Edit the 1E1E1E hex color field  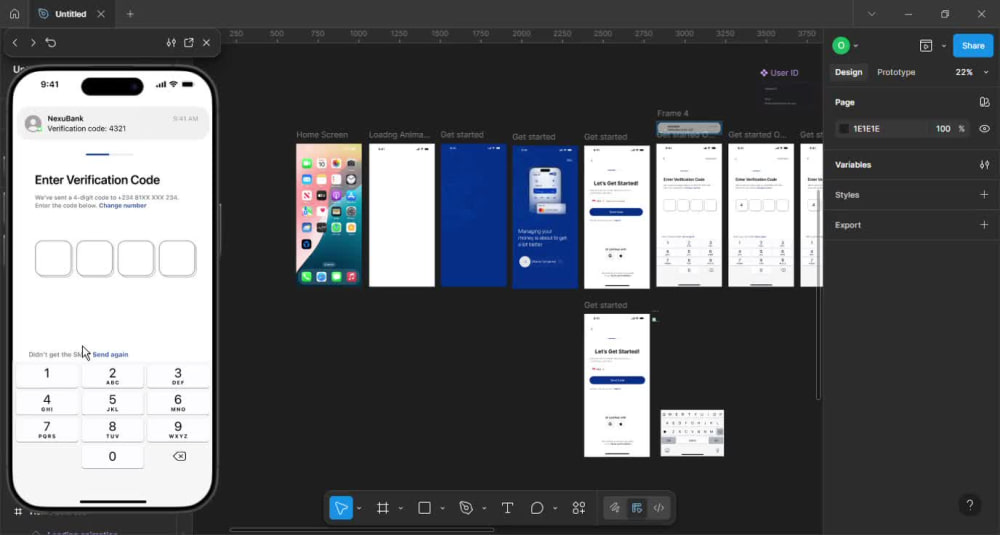880,129
